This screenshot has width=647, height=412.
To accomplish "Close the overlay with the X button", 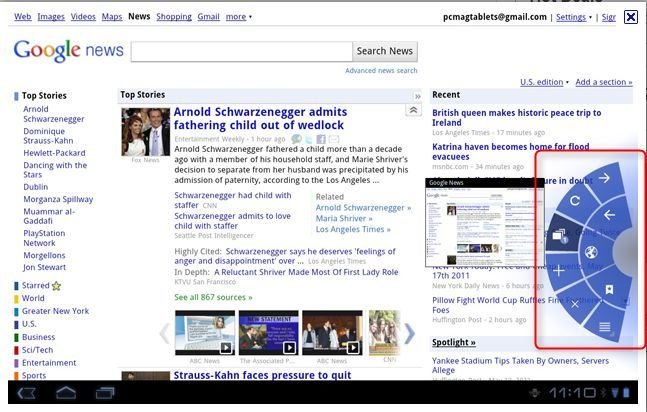I will click(x=631, y=17).
